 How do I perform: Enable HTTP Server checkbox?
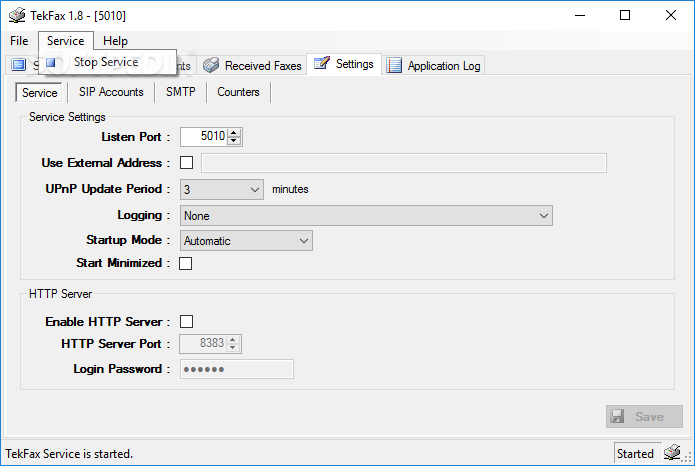[187, 321]
